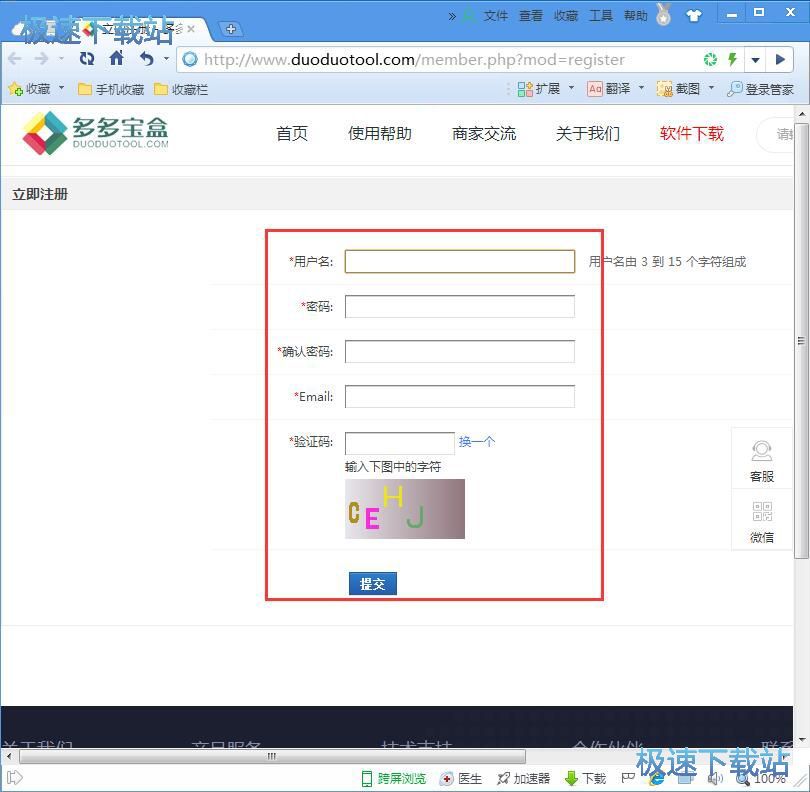Click the go arrow button in address bar

tap(781, 60)
